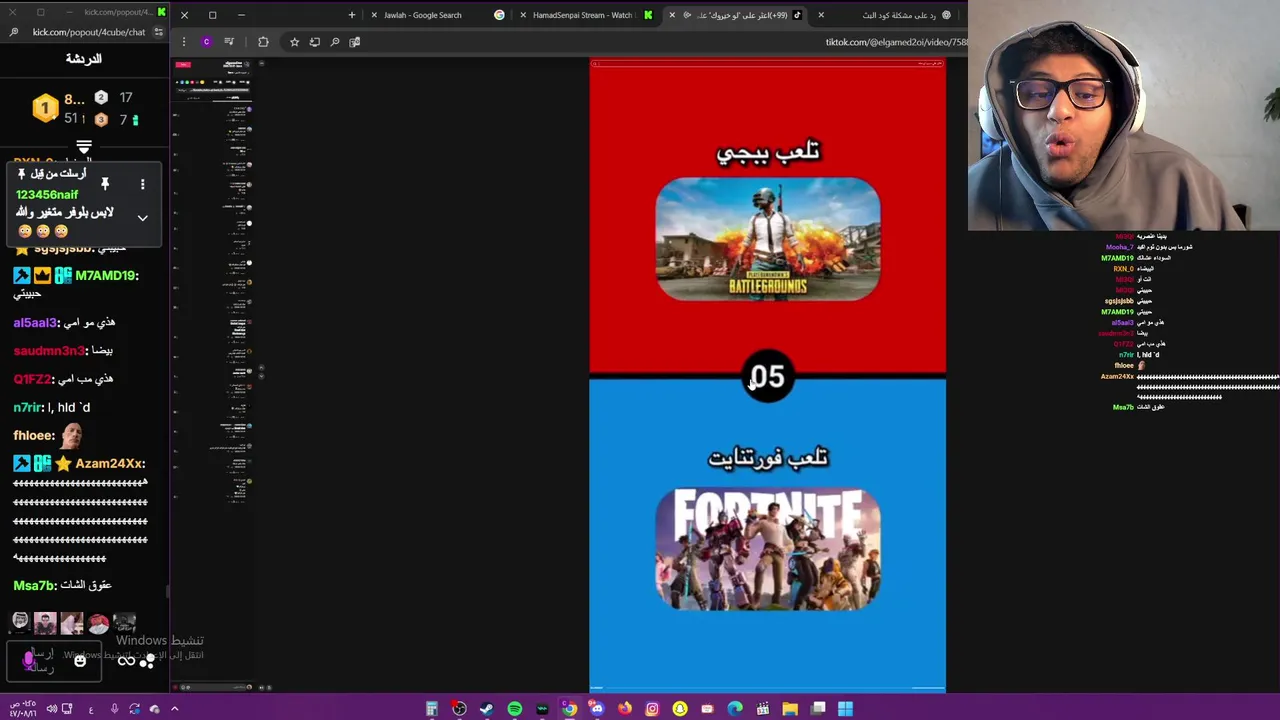Click the silver rank 2 leaderboard badge

point(101,97)
